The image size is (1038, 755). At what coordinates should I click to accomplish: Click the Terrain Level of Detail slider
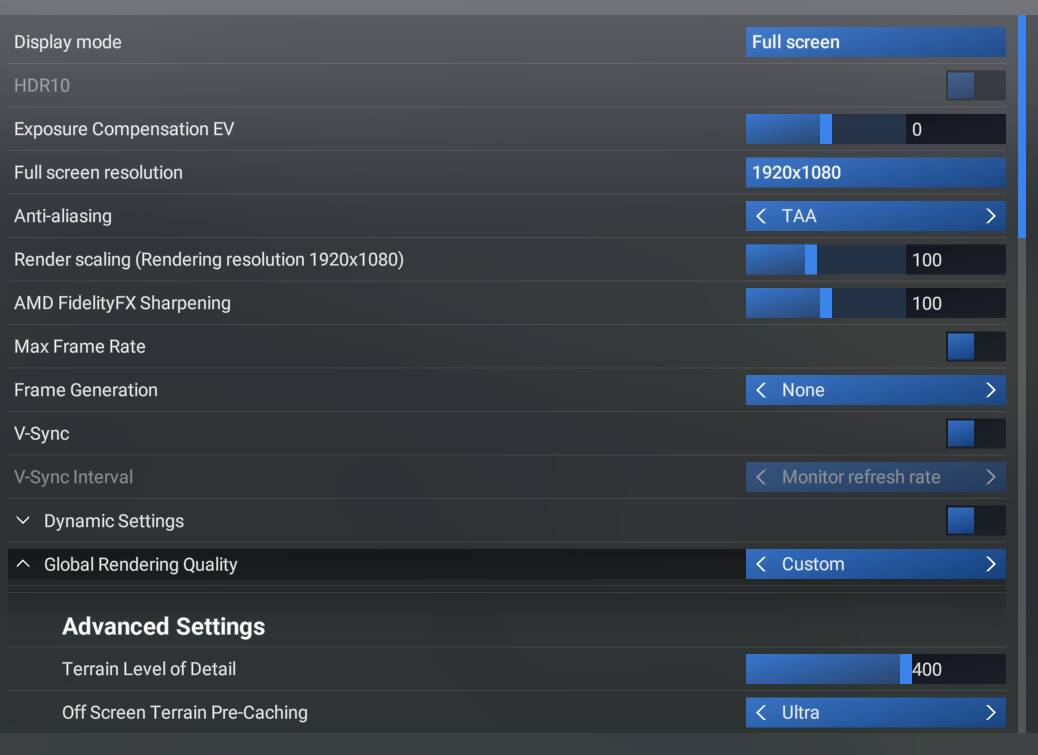(826, 669)
